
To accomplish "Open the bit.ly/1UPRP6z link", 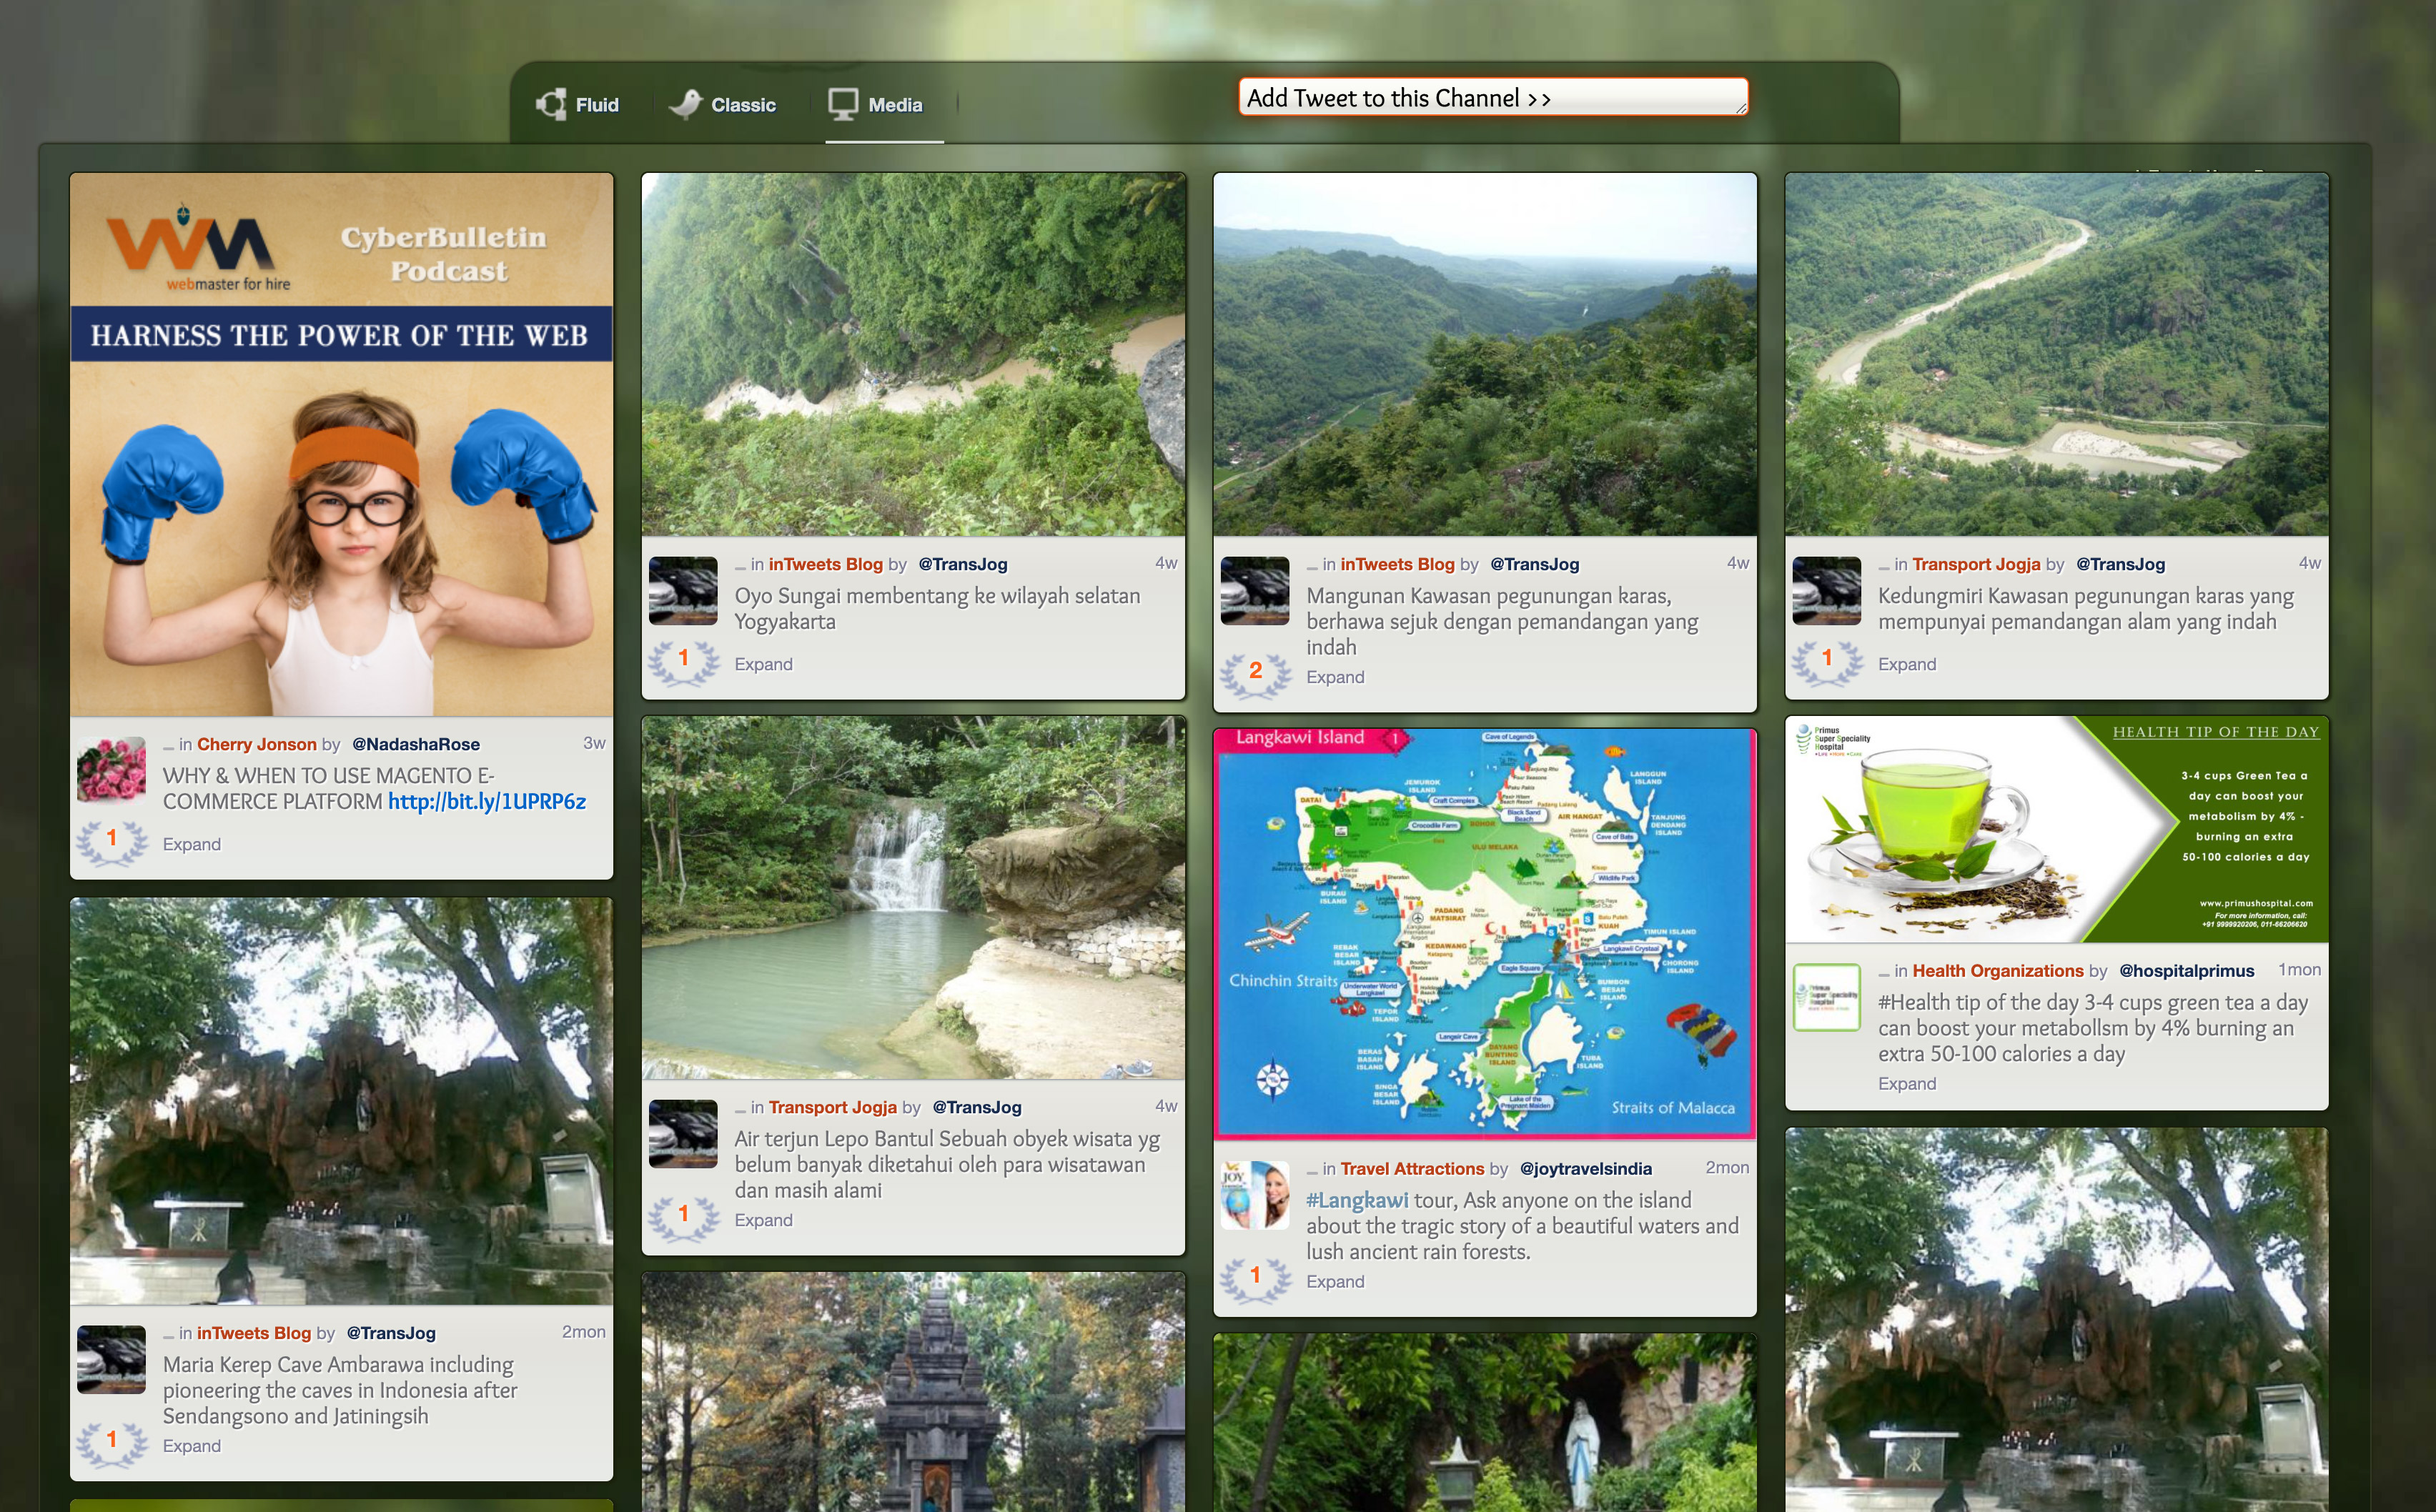I will (x=487, y=801).
